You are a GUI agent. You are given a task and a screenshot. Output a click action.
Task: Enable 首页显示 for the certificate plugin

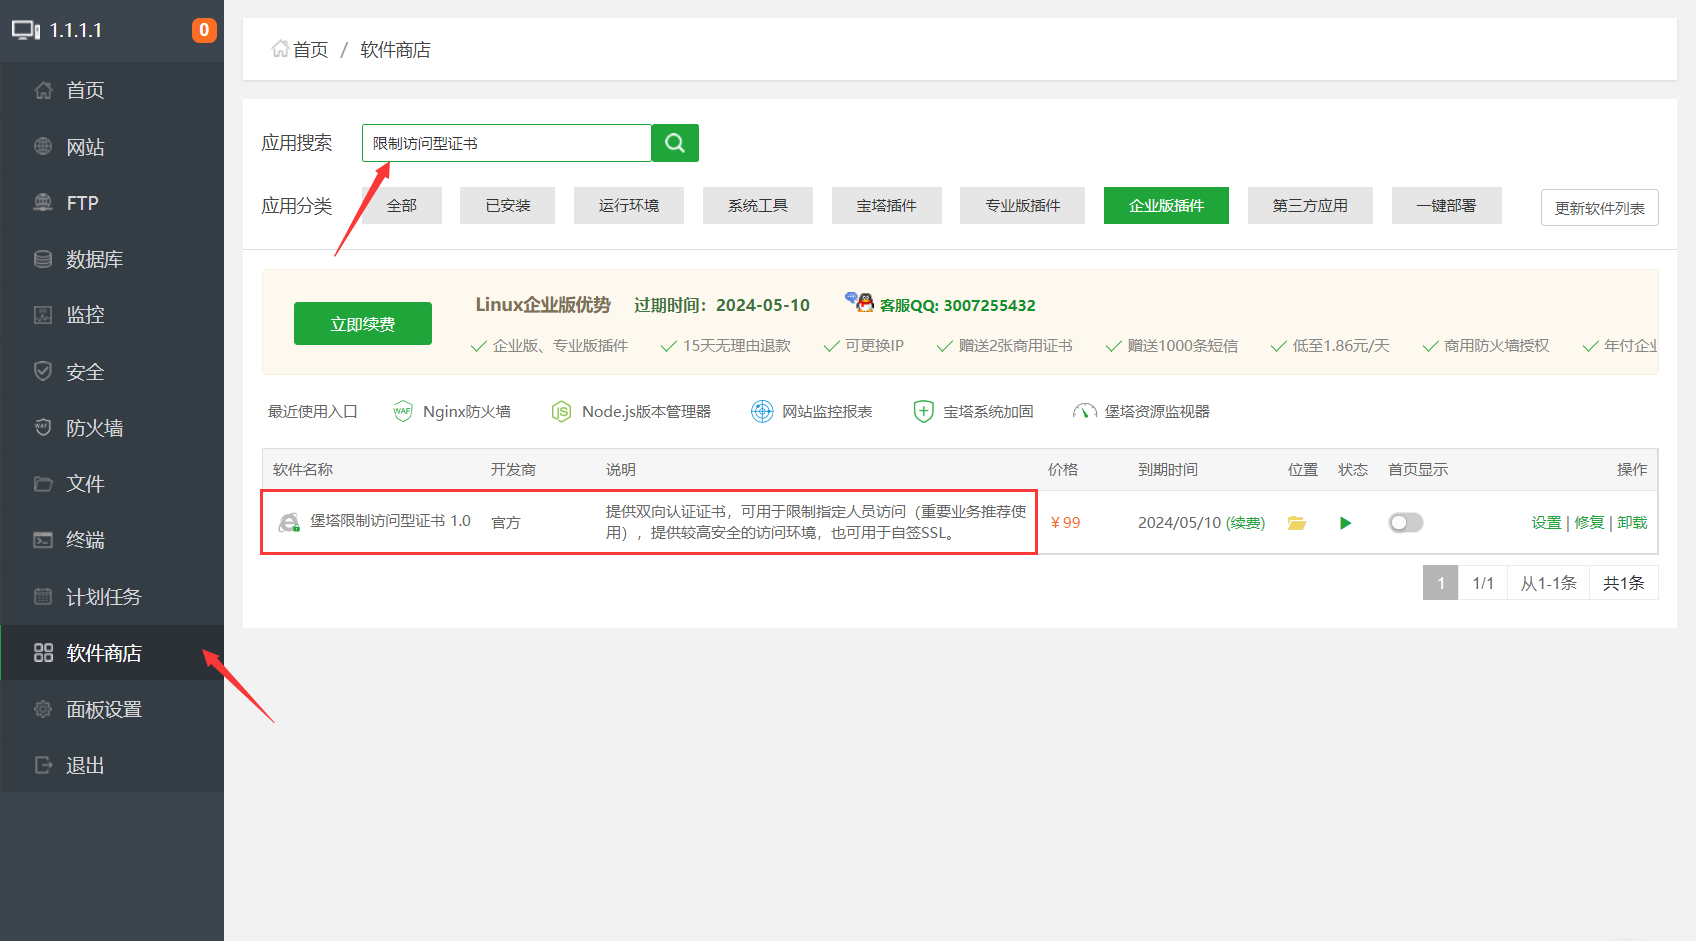pyautogui.click(x=1405, y=522)
